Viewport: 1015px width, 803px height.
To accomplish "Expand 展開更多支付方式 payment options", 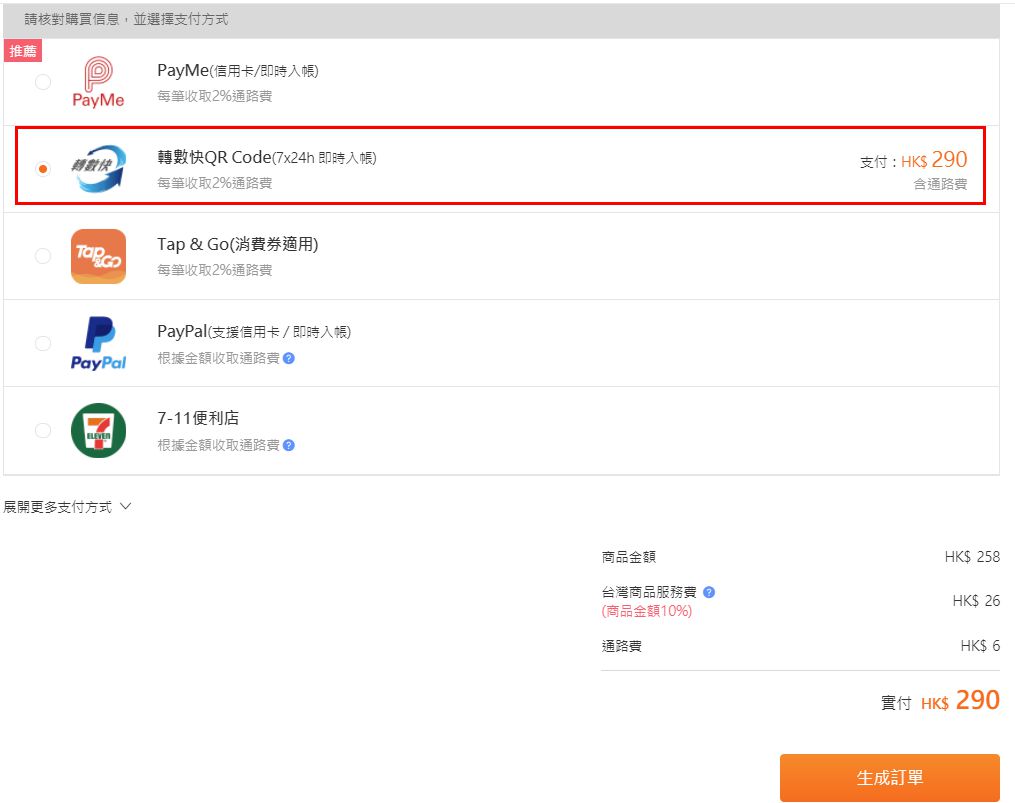I will click(58, 507).
